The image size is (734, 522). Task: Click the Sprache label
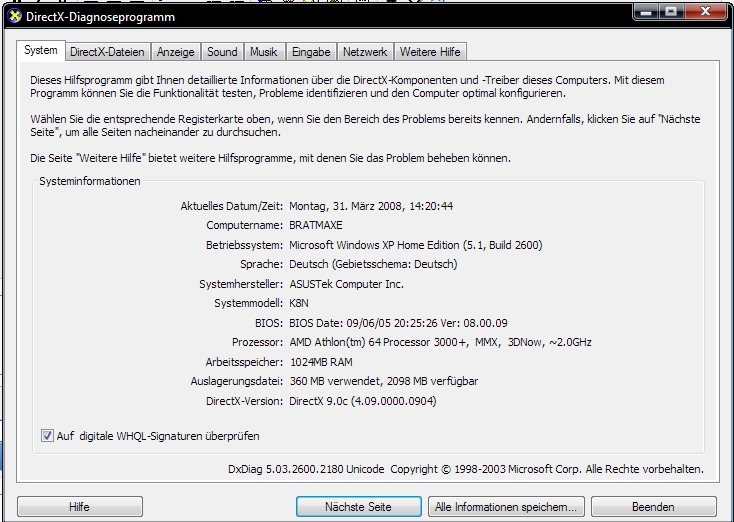point(261,265)
